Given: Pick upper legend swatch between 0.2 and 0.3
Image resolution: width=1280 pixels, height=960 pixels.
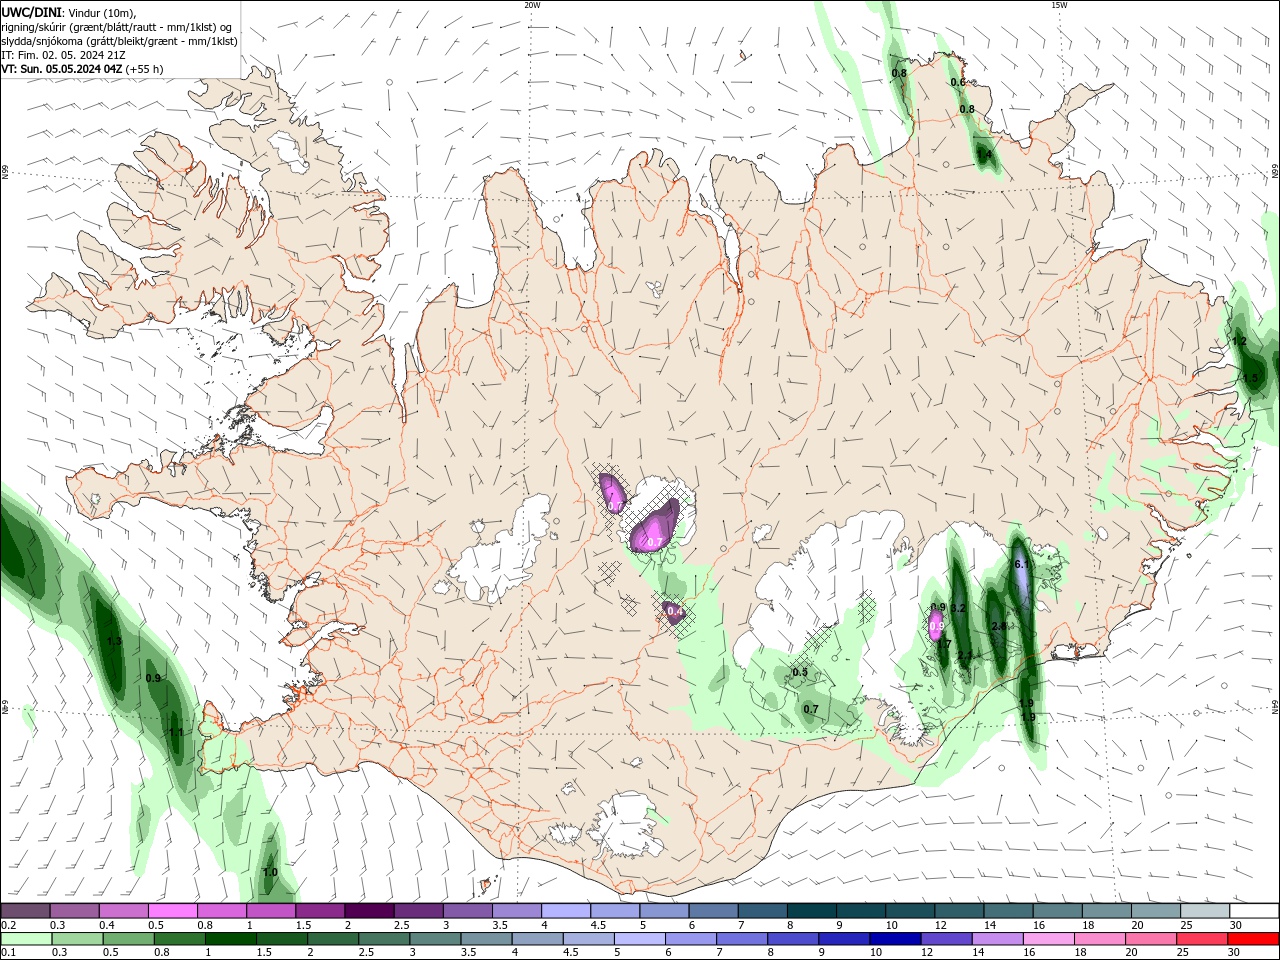Looking at the screenshot, I should pyautogui.click(x=25, y=911).
